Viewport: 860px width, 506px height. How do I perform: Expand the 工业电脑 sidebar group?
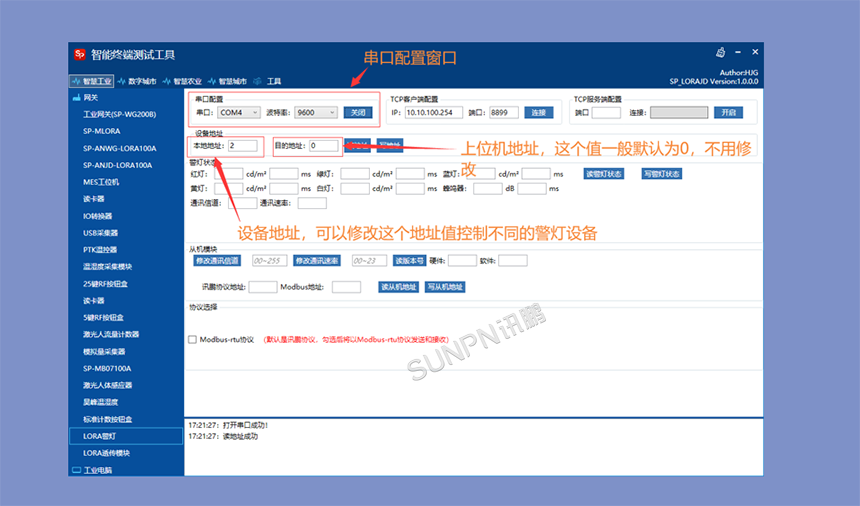click(98, 470)
